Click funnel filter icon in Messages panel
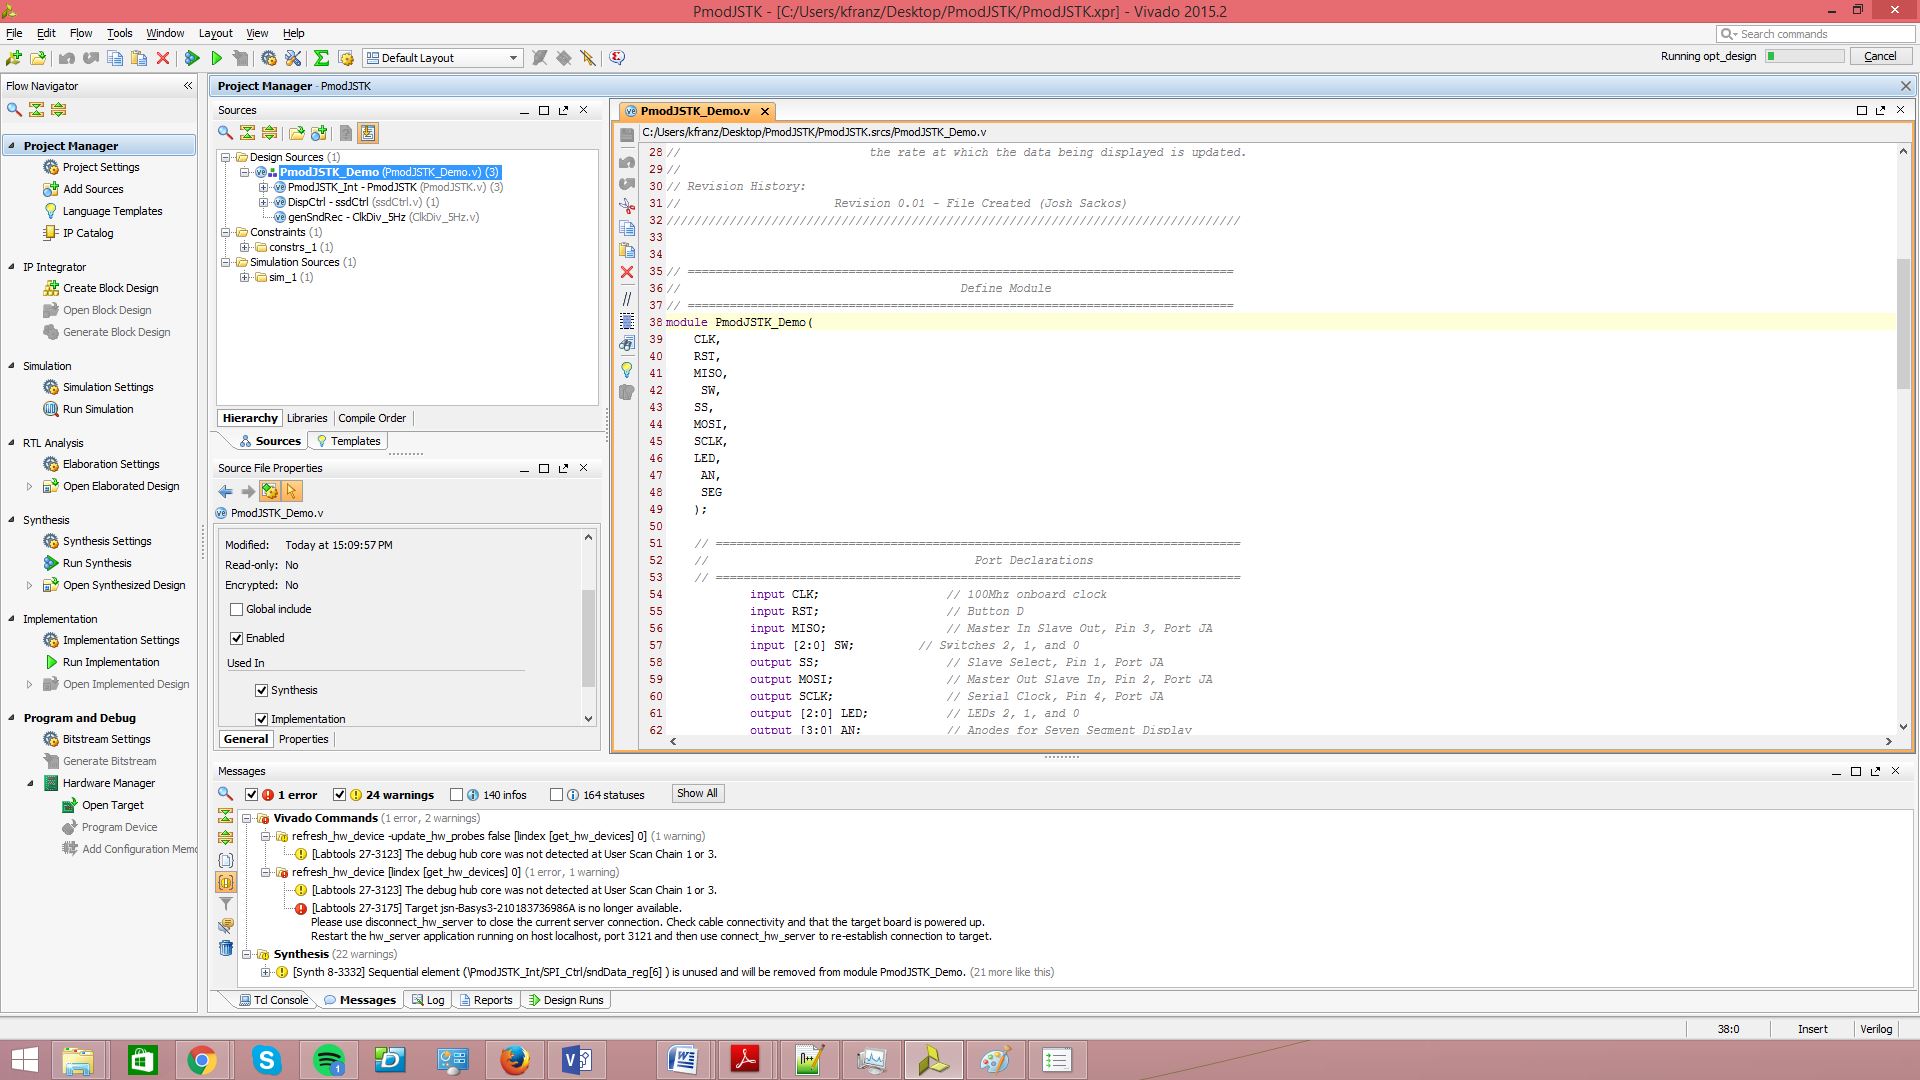 pos(226,904)
